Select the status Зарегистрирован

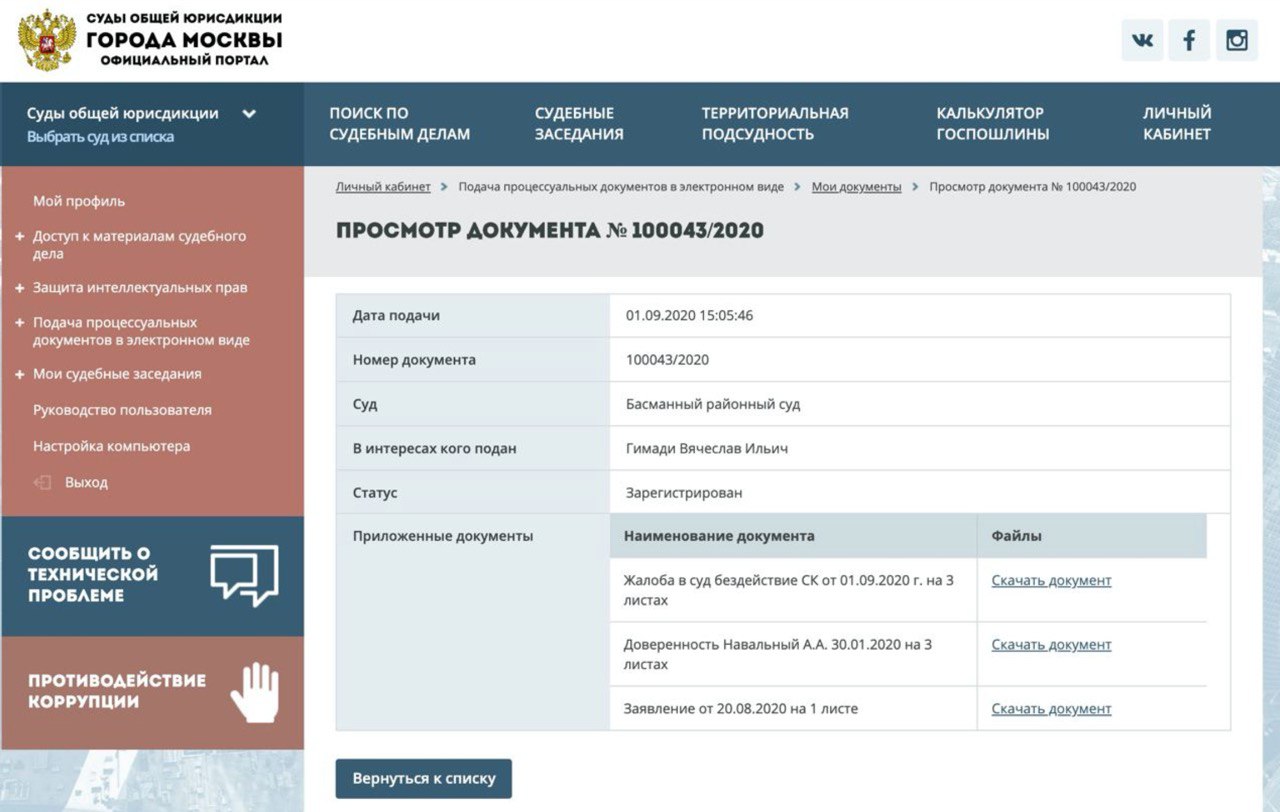tap(684, 493)
